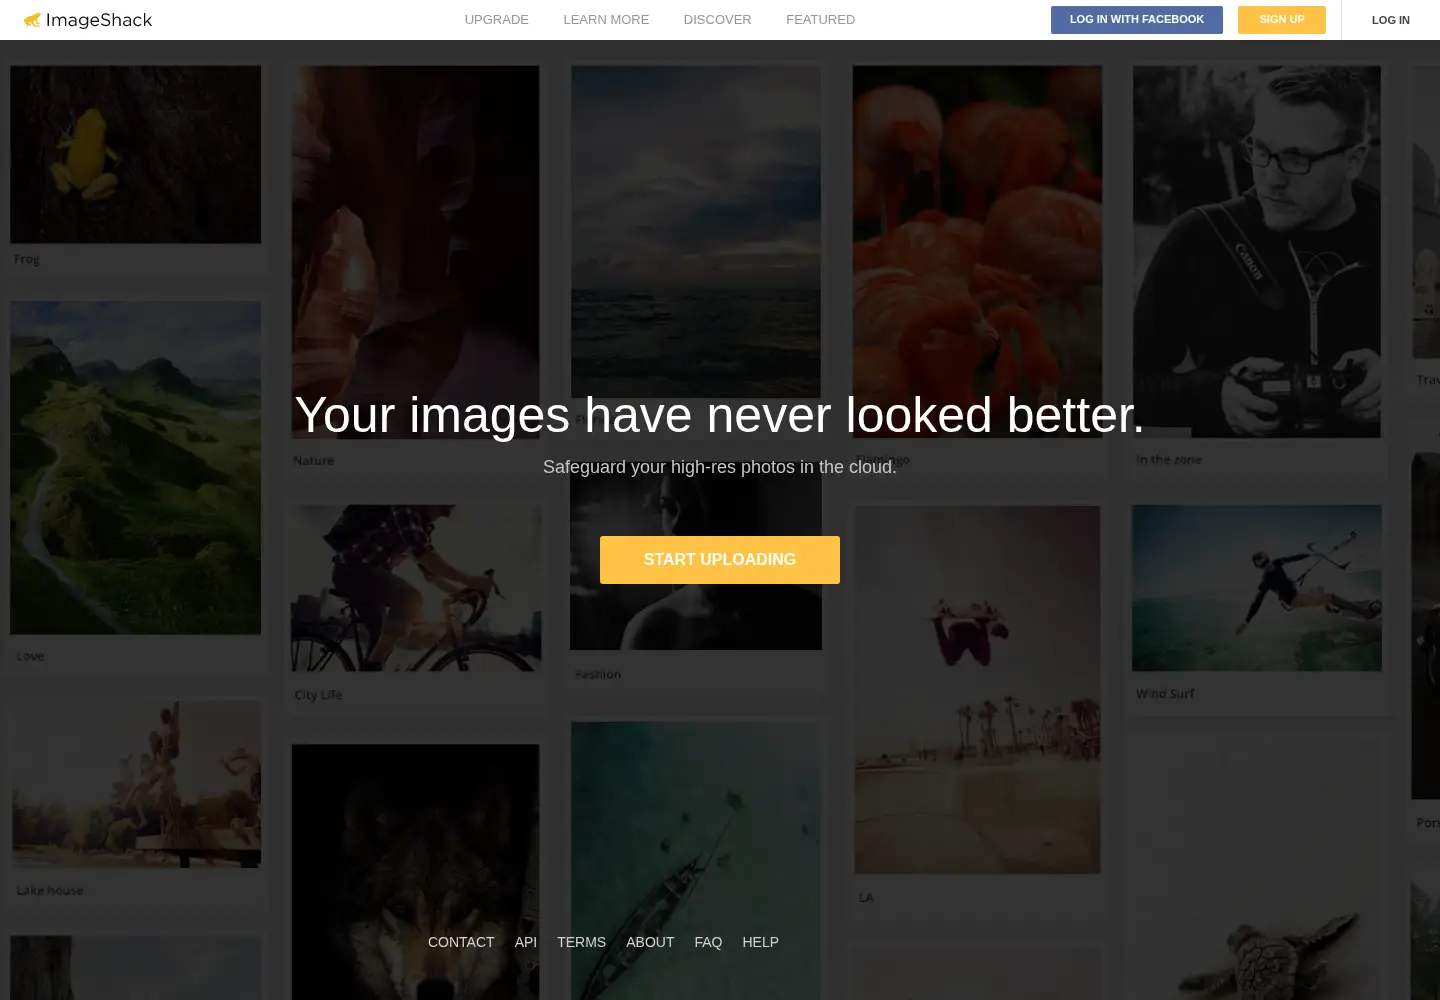This screenshot has height=1000, width=1440.
Task: Open the sea turtle photo
Action: [1257, 870]
